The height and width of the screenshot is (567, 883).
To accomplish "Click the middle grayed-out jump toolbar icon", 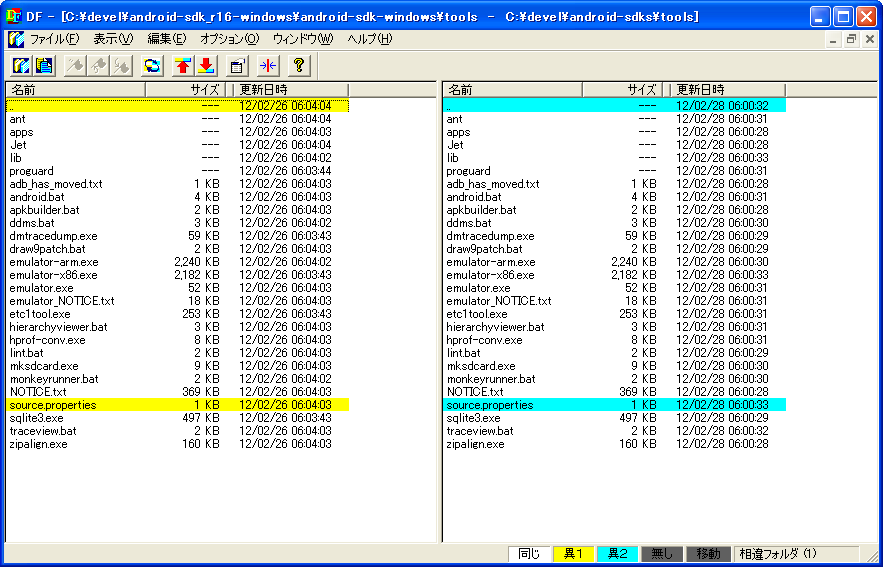I will [x=98, y=66].
